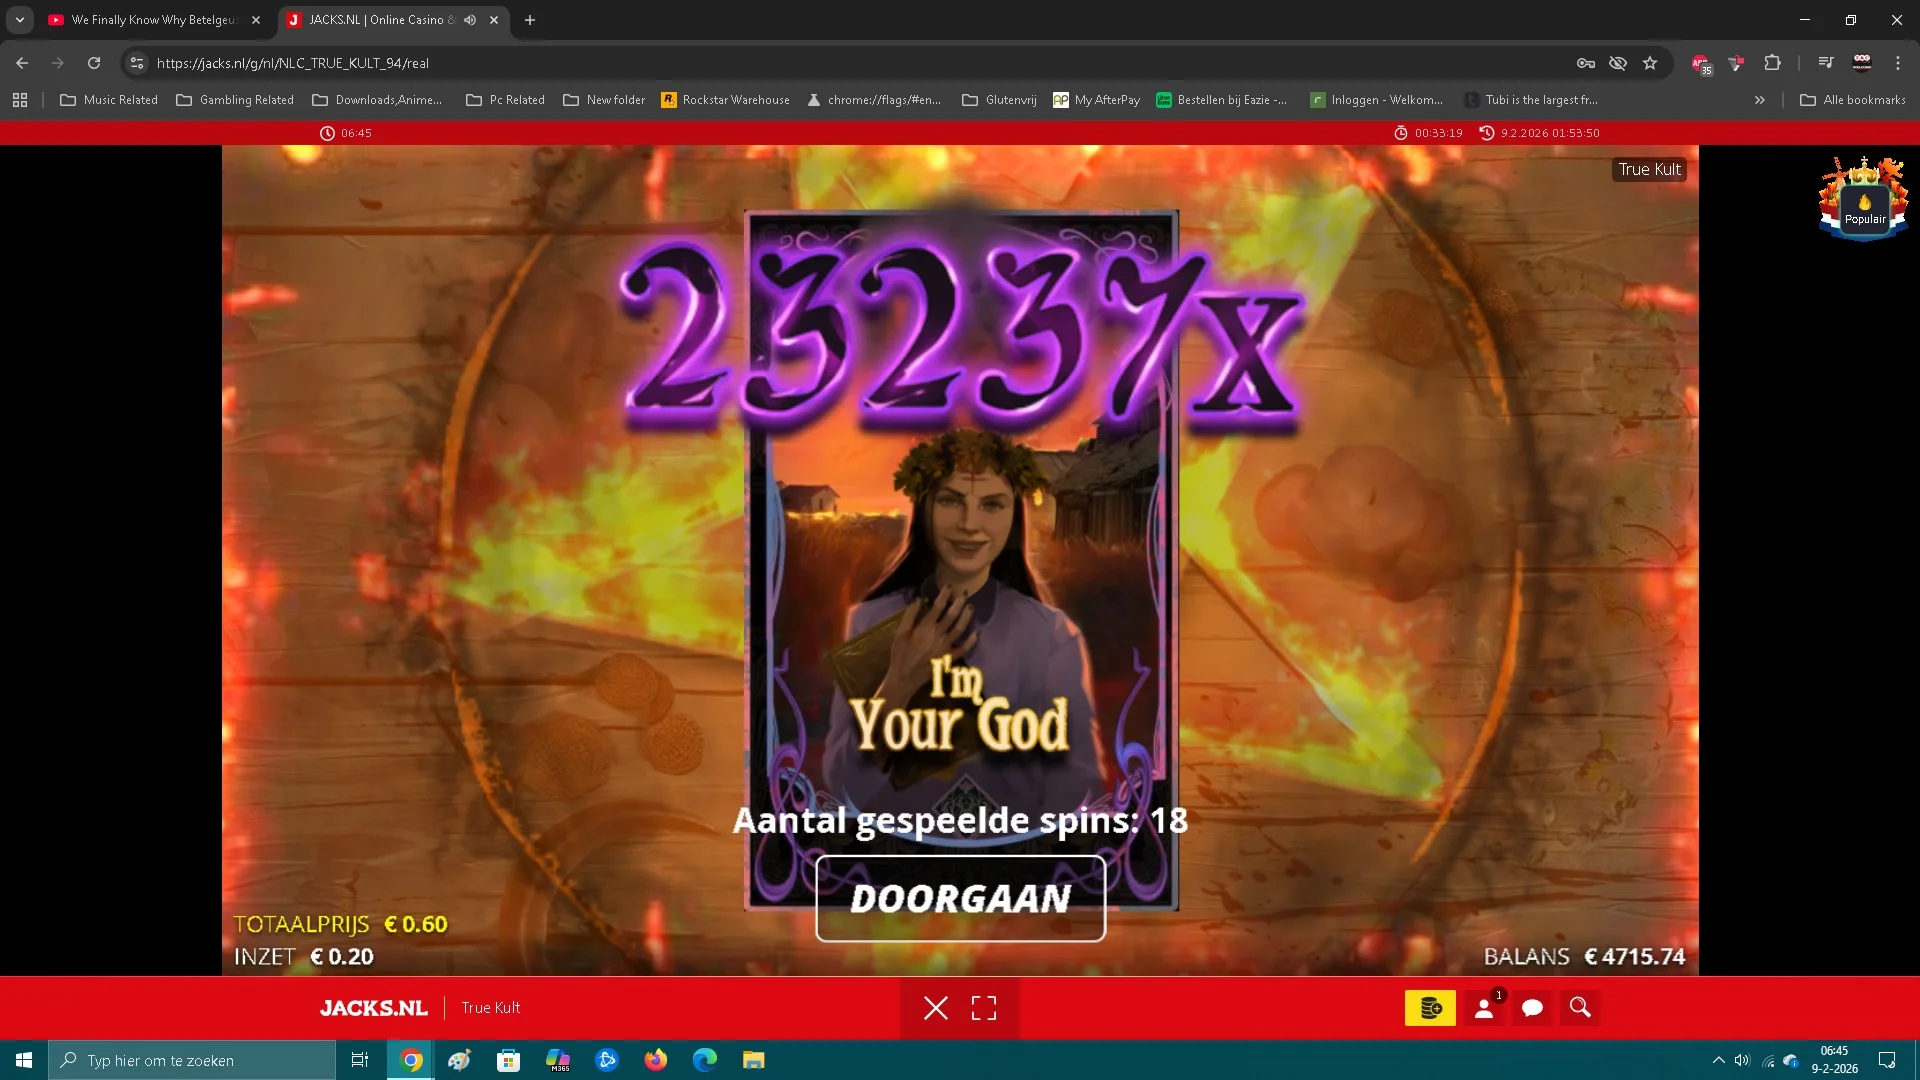1920x1080 pixels.
Task: Open the Chrome profile avatar
Action: pos(1862,63)
